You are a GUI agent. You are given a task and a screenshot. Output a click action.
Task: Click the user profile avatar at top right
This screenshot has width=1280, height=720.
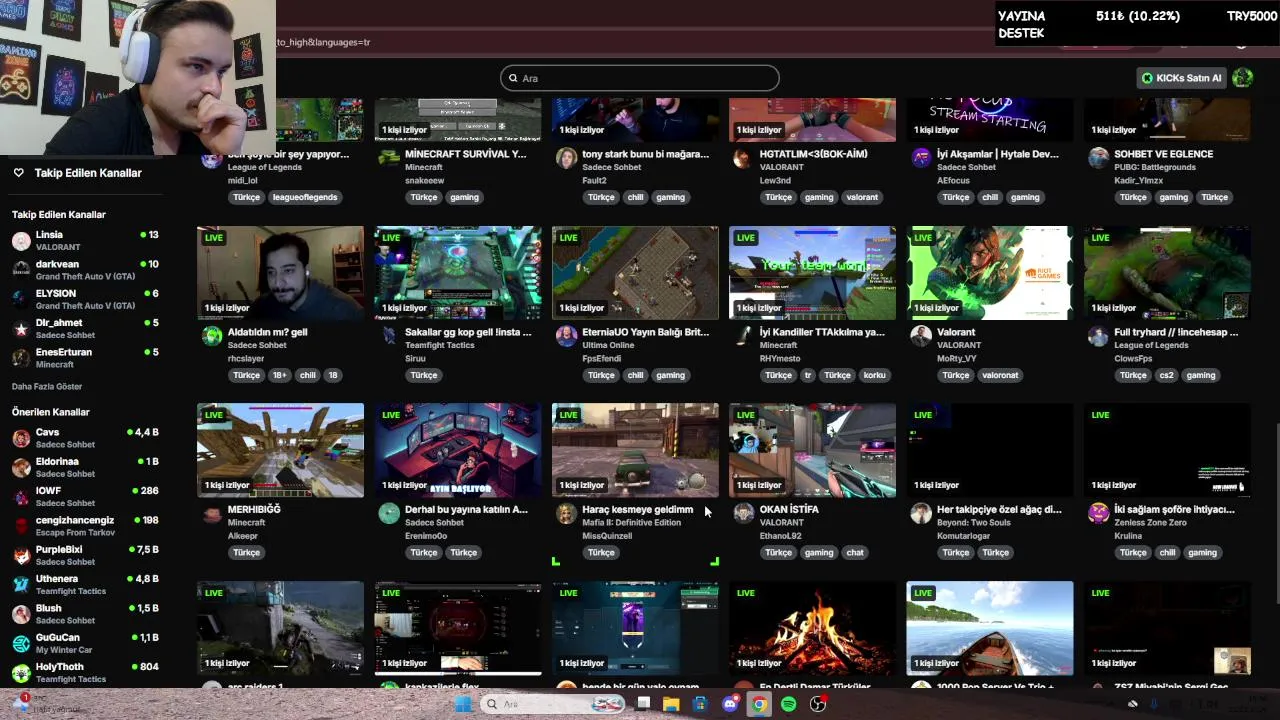pos(1243,78)
